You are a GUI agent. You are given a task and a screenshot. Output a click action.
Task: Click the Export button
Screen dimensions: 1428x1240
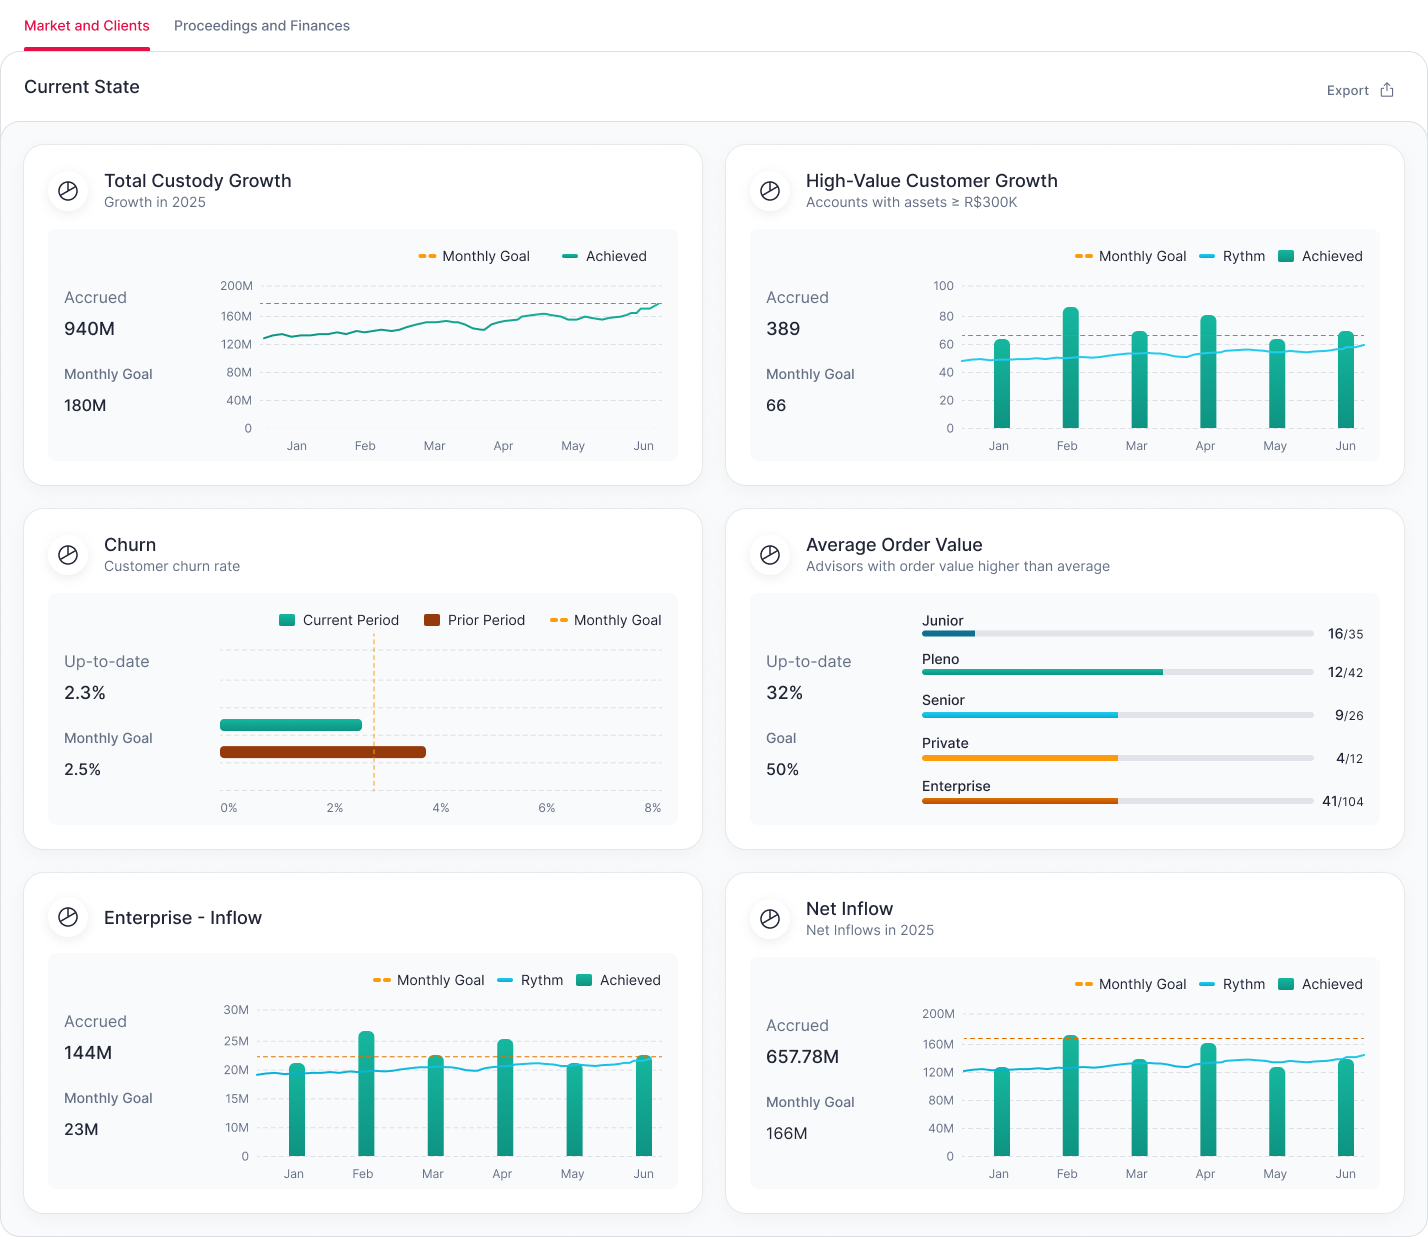point(1360,90)
